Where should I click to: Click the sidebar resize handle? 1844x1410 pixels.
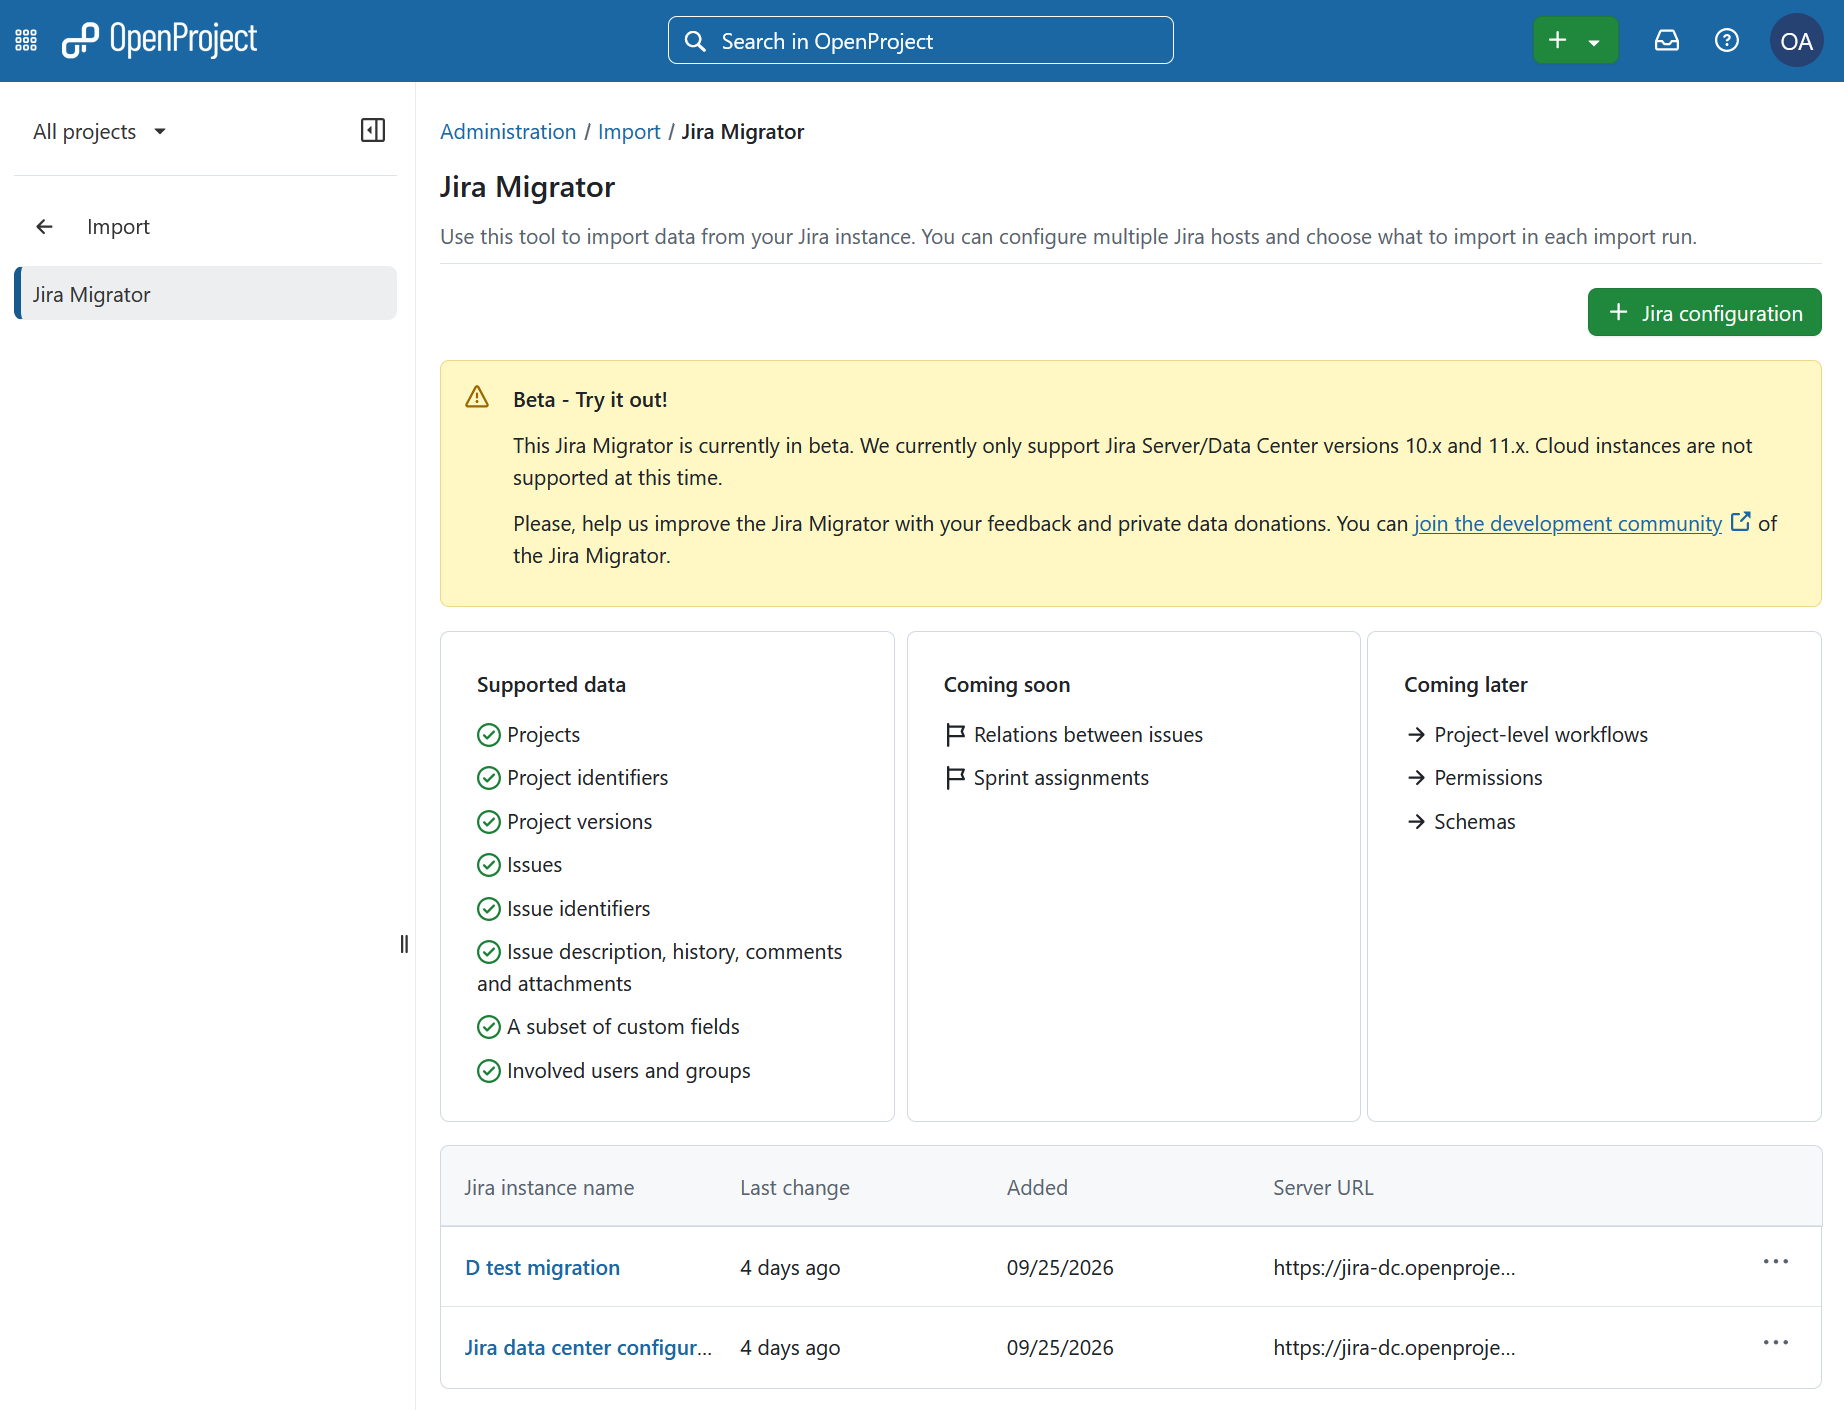click(404, 944)
